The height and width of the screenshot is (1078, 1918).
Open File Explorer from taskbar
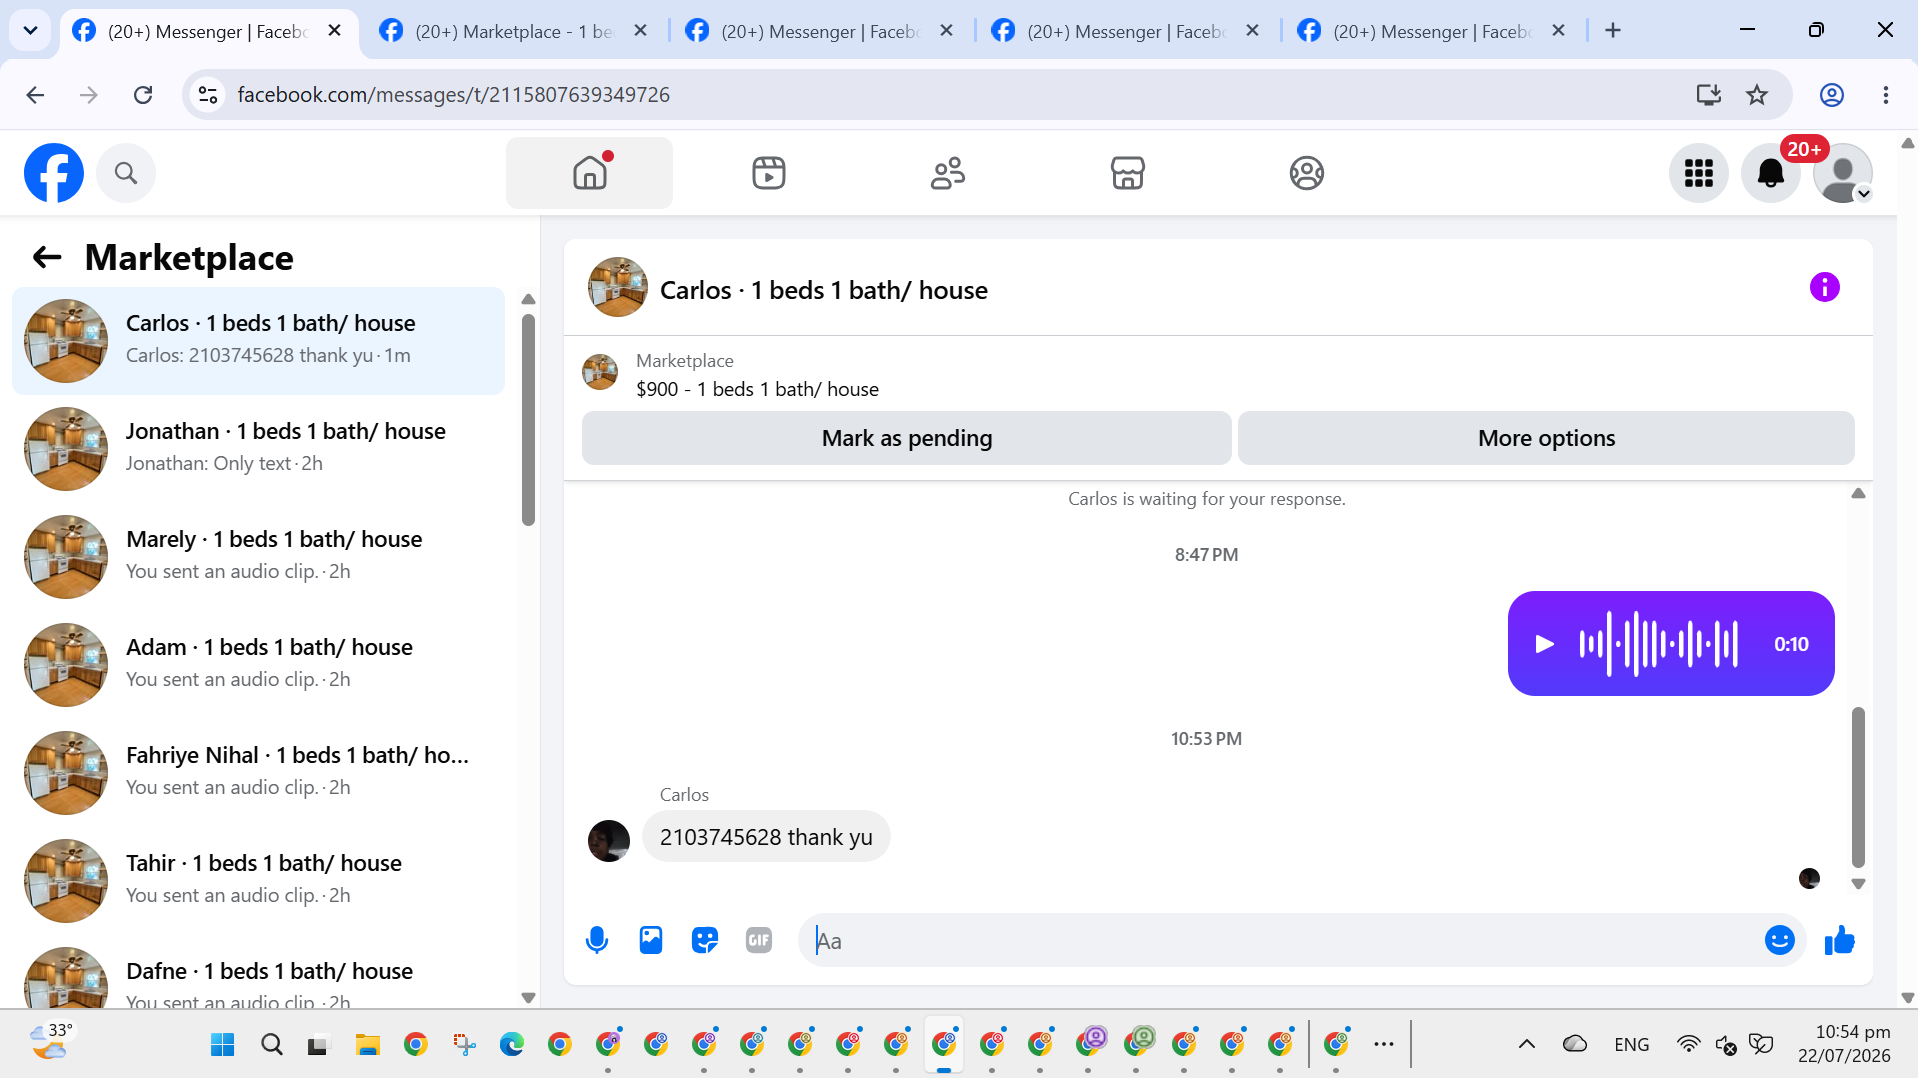click(x=367, y=1045)
